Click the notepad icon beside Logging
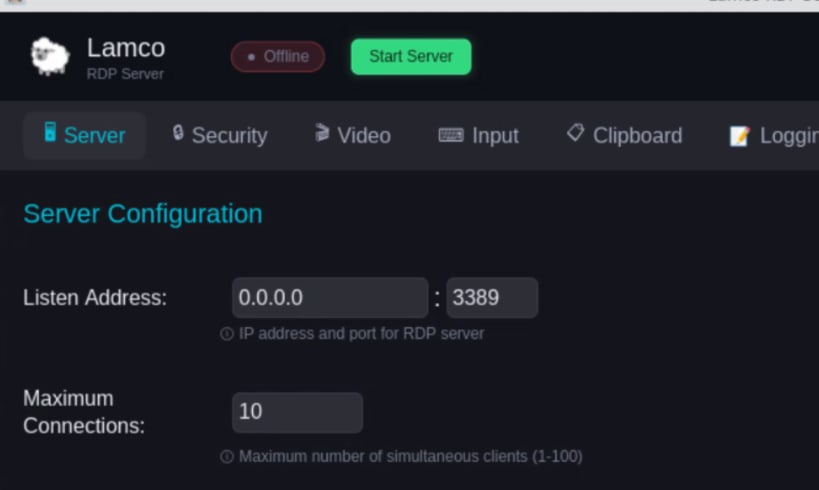Image resolution: width=819 pixels, height=490 pixels. point(740,136)
